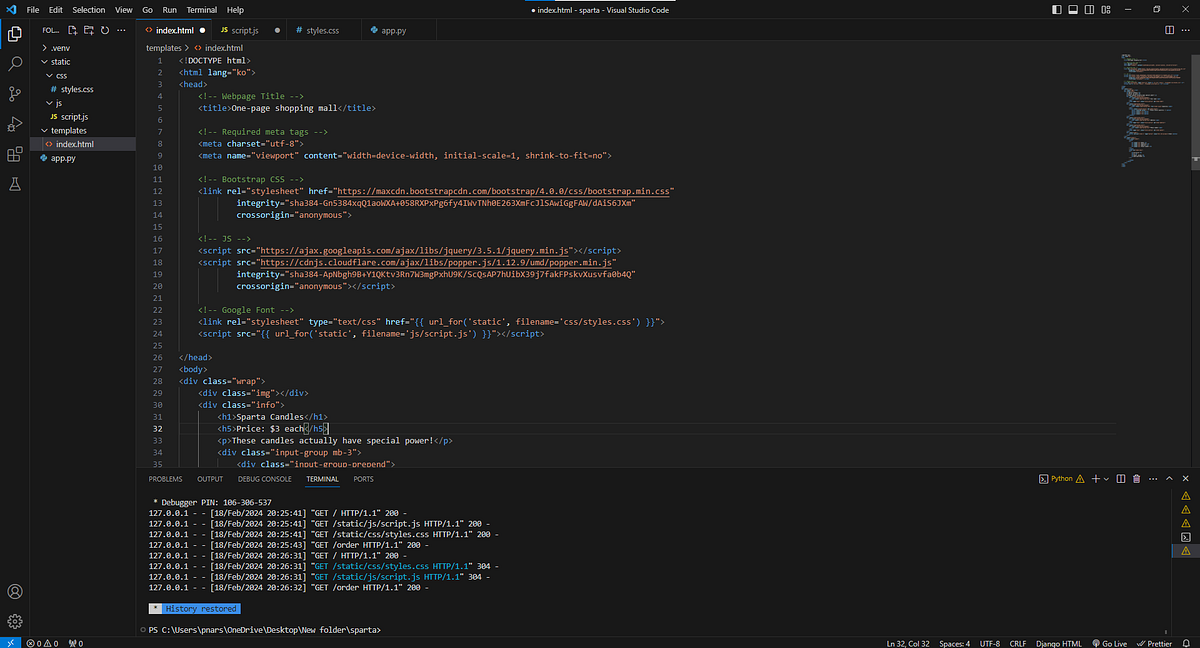Open Accounts icon at sidebar bottom

(x=15, y=591)
